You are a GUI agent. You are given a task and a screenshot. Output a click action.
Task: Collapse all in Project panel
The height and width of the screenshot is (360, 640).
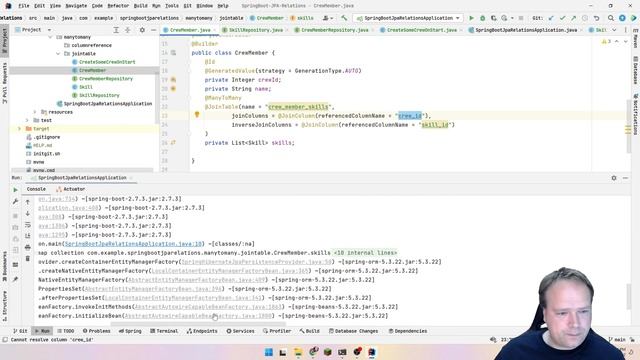tap(128, 30)
